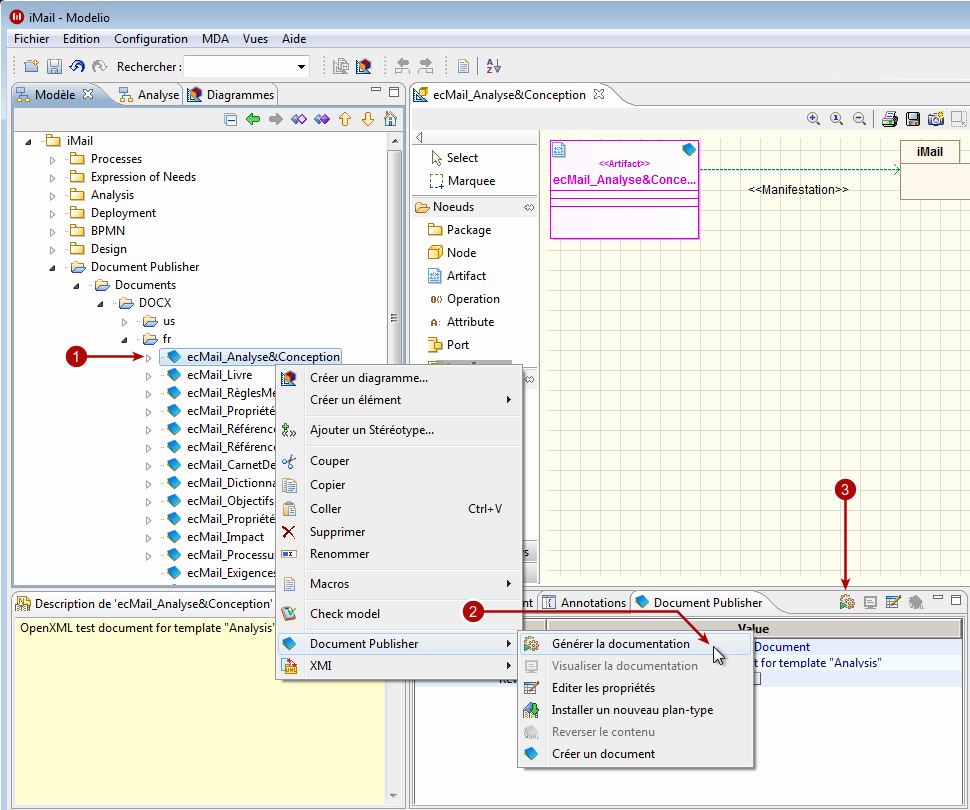Select the ecMail_Analyse&Conce... artifact in diagram
The image size is (970, 810).
point(624,189)
